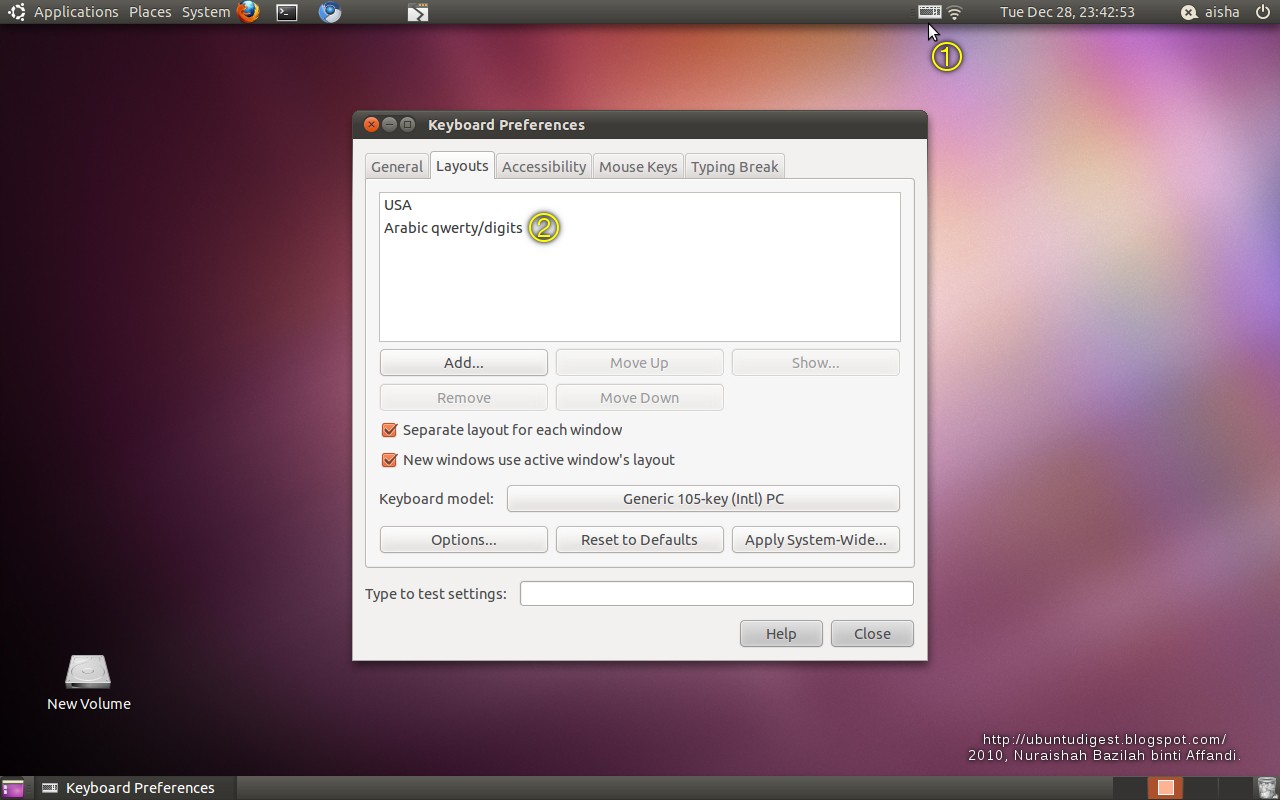The width and height of the screenshot is (1280, 800).
Task: Switch to the Typing Break tab
Action: pos(734,166)
